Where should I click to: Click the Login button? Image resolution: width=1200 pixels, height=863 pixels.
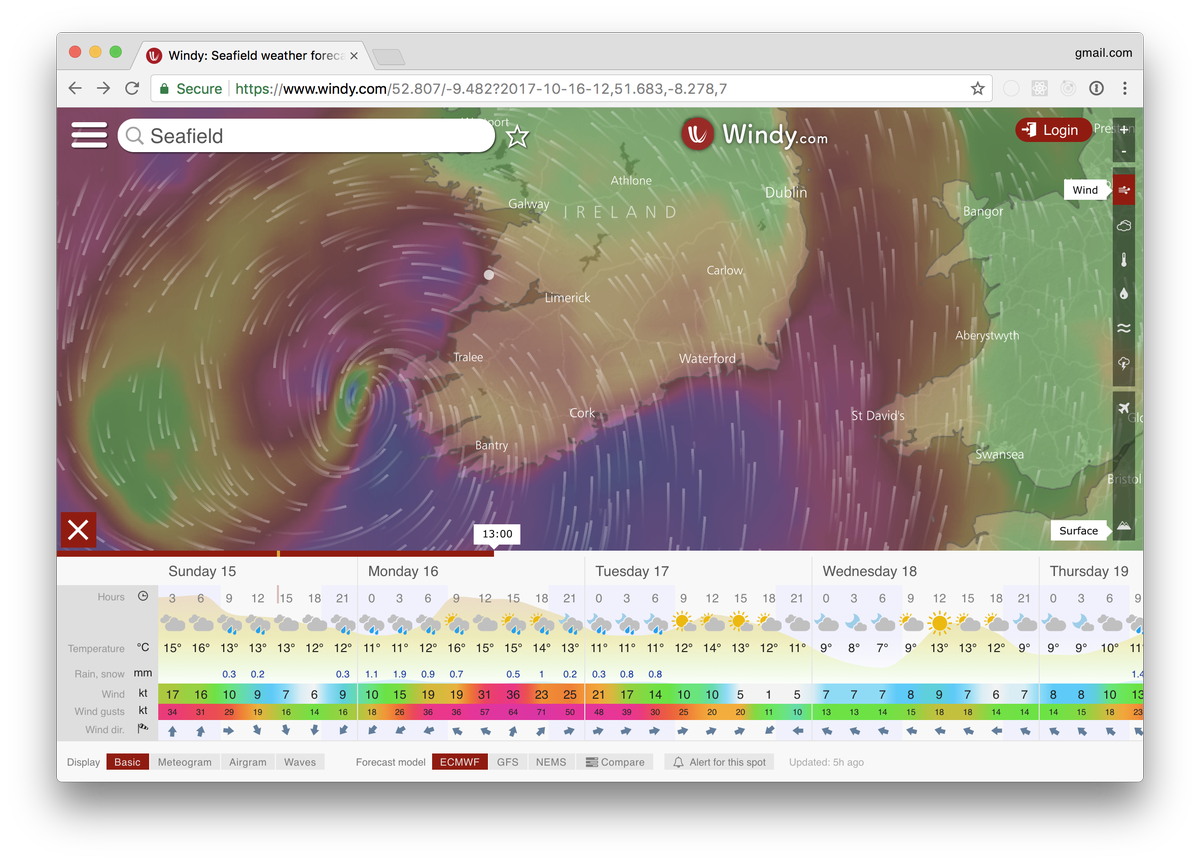pos(1052,129)
